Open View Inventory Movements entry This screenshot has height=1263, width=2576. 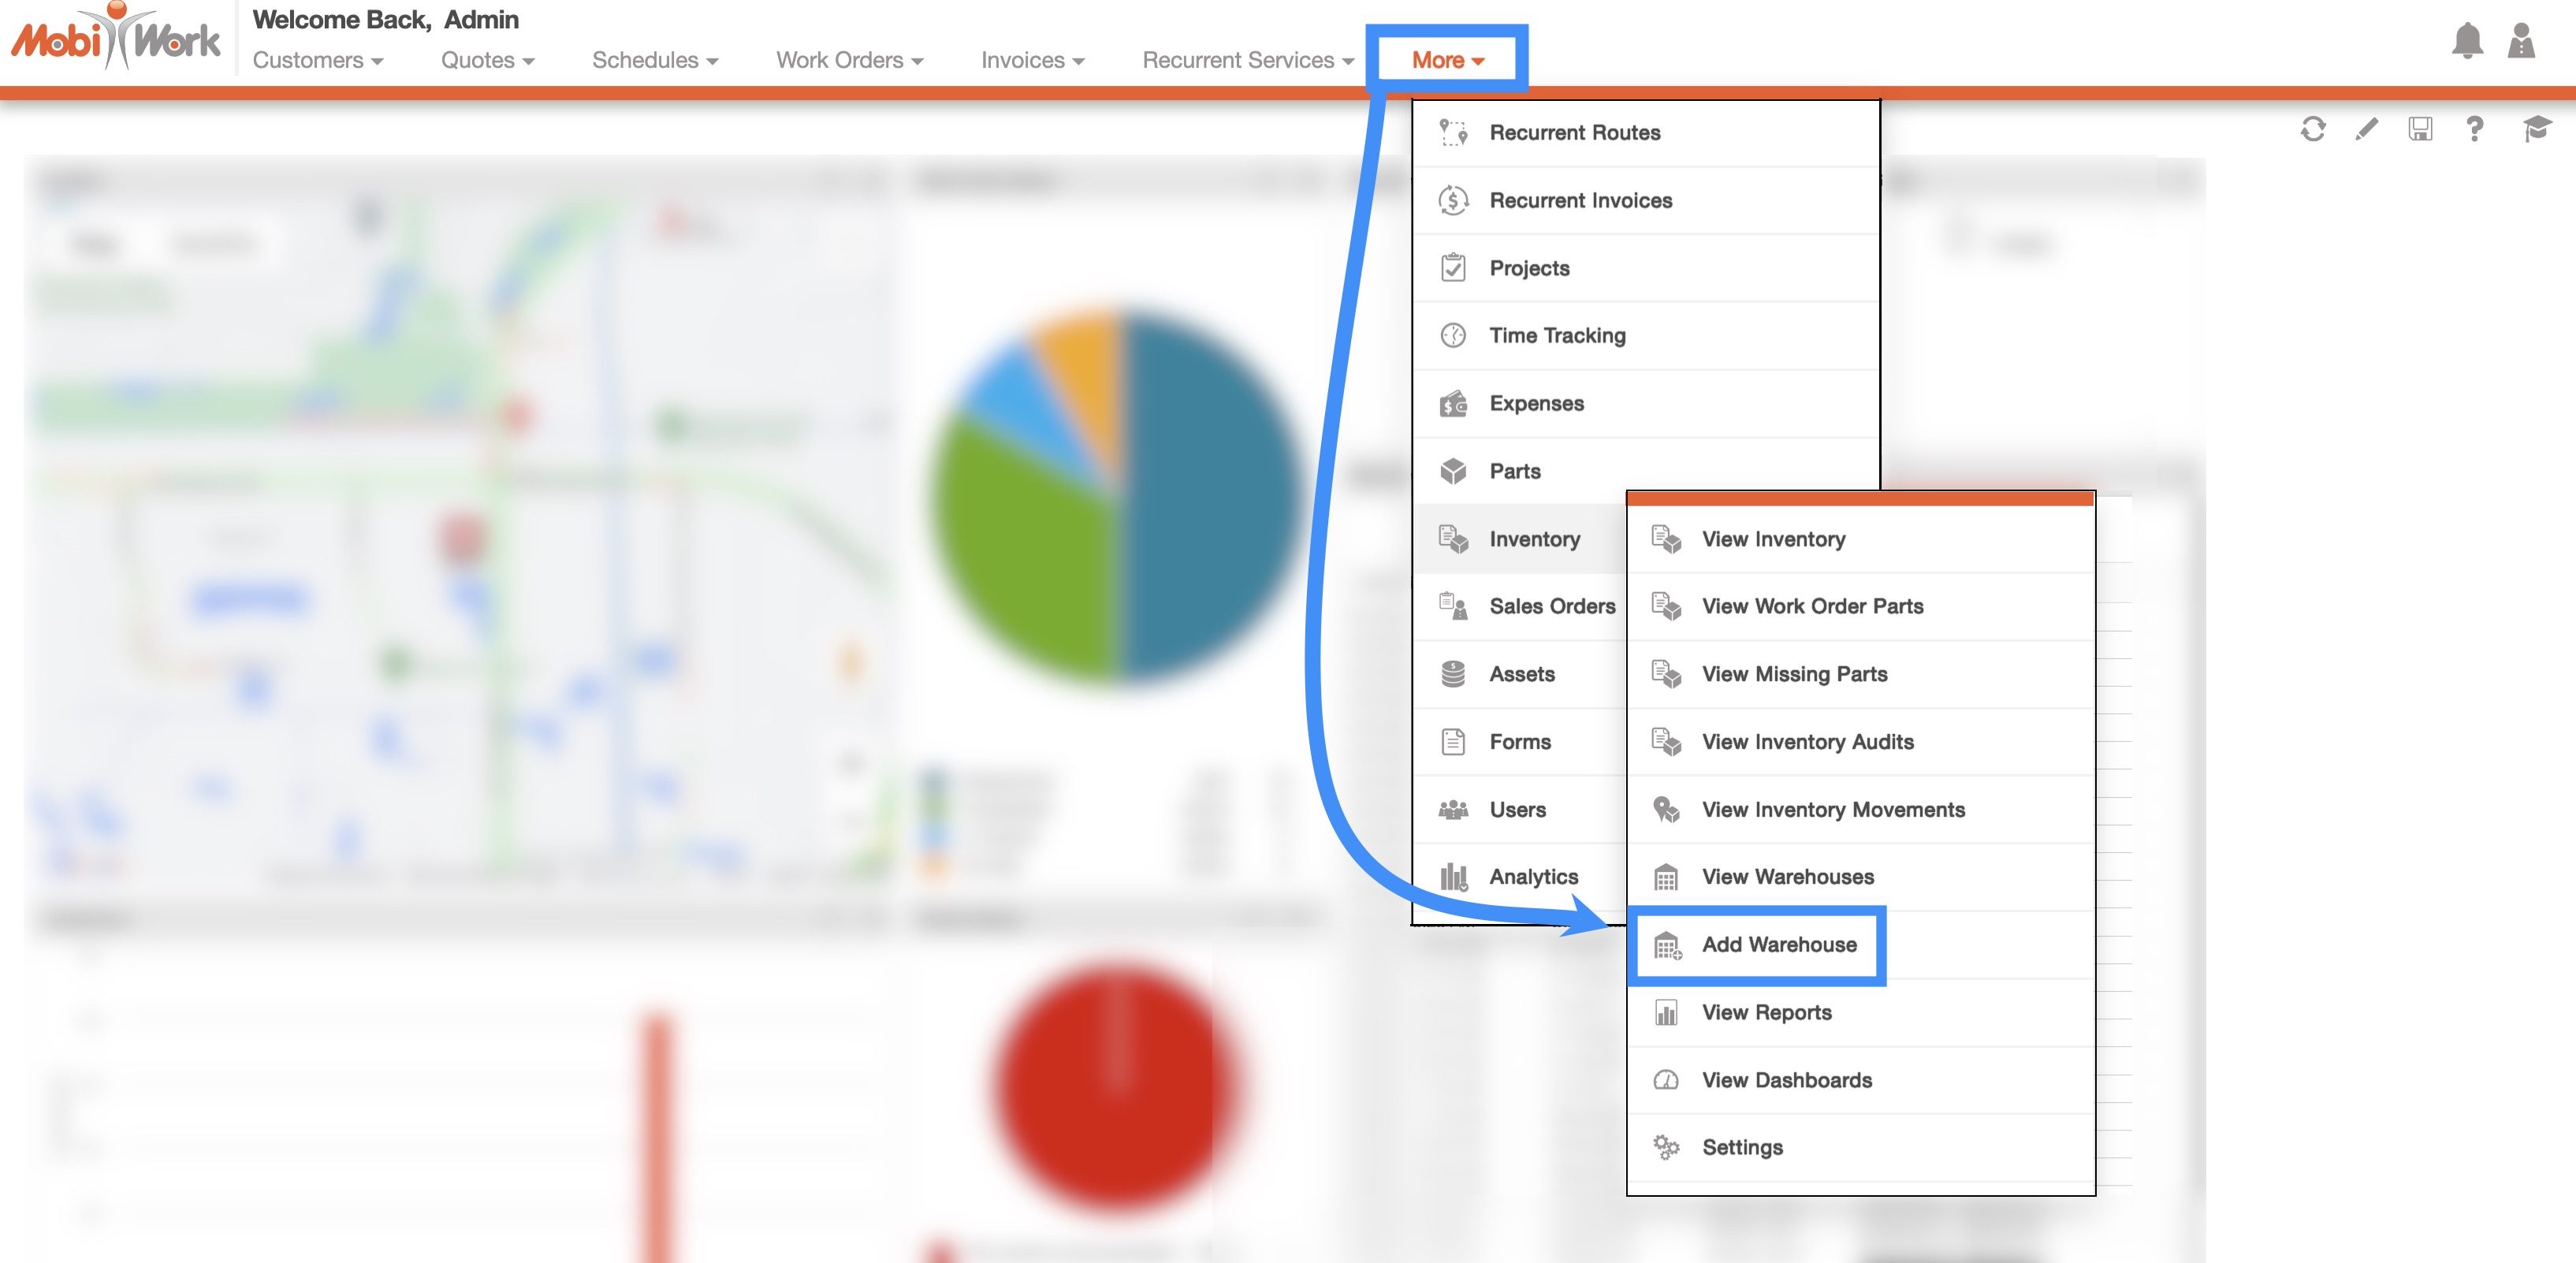click(1832, 810)
